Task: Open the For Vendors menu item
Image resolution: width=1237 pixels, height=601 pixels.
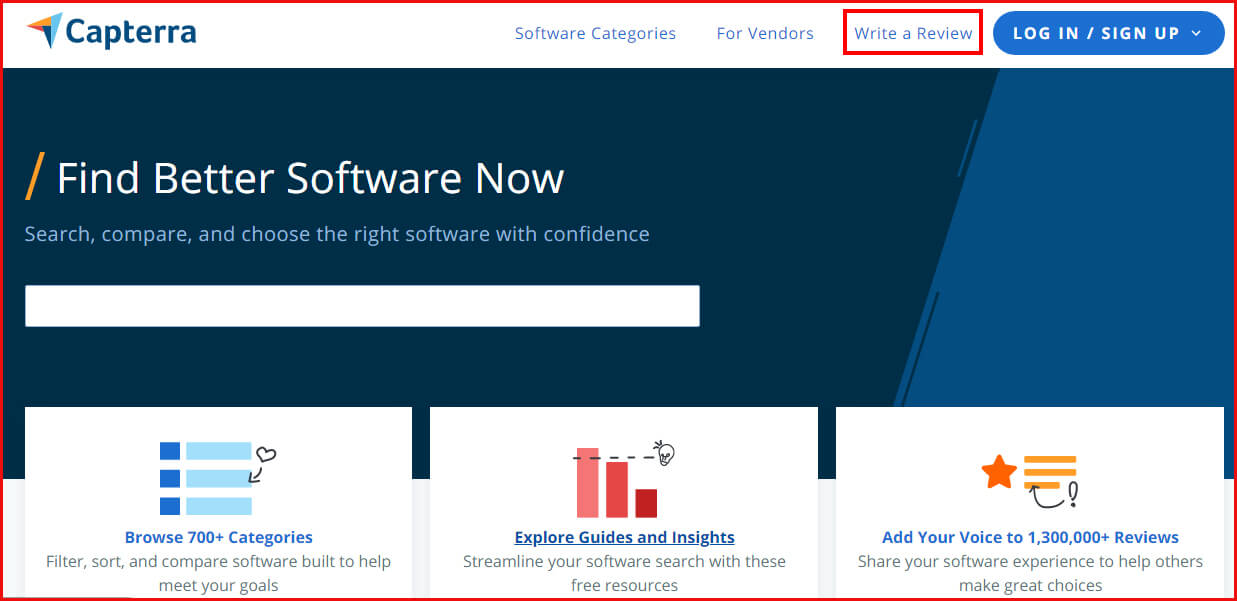Action: click(x=765, y=33)
